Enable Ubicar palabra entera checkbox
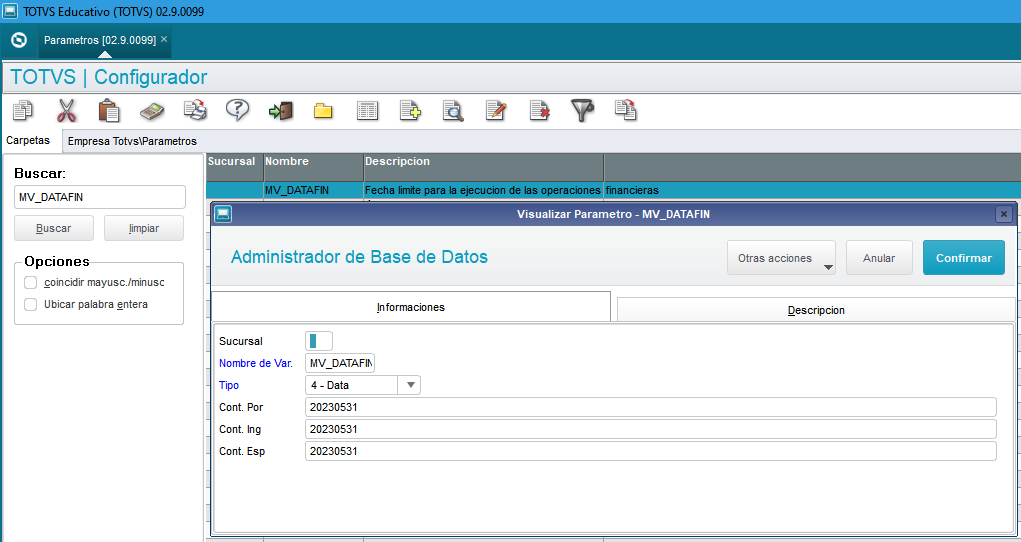The height and width of the screenshot is (542, 1021). tap(31, 305)
